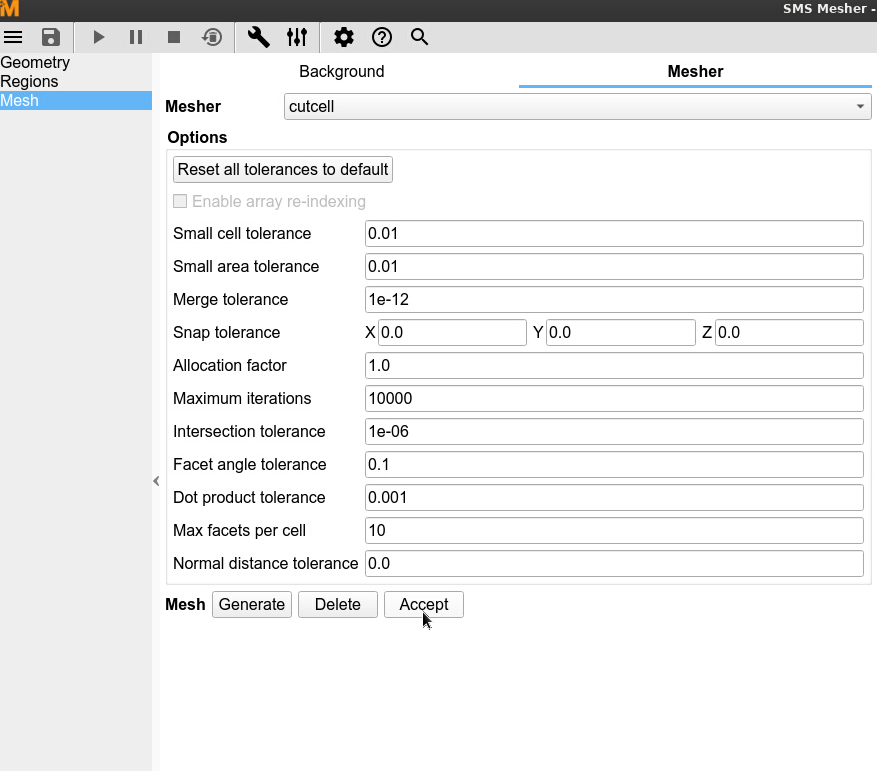This screenshot has height=771, width=877.
Task: Open the Mesher cutcell dropdown
Action: tap(577, 107)
